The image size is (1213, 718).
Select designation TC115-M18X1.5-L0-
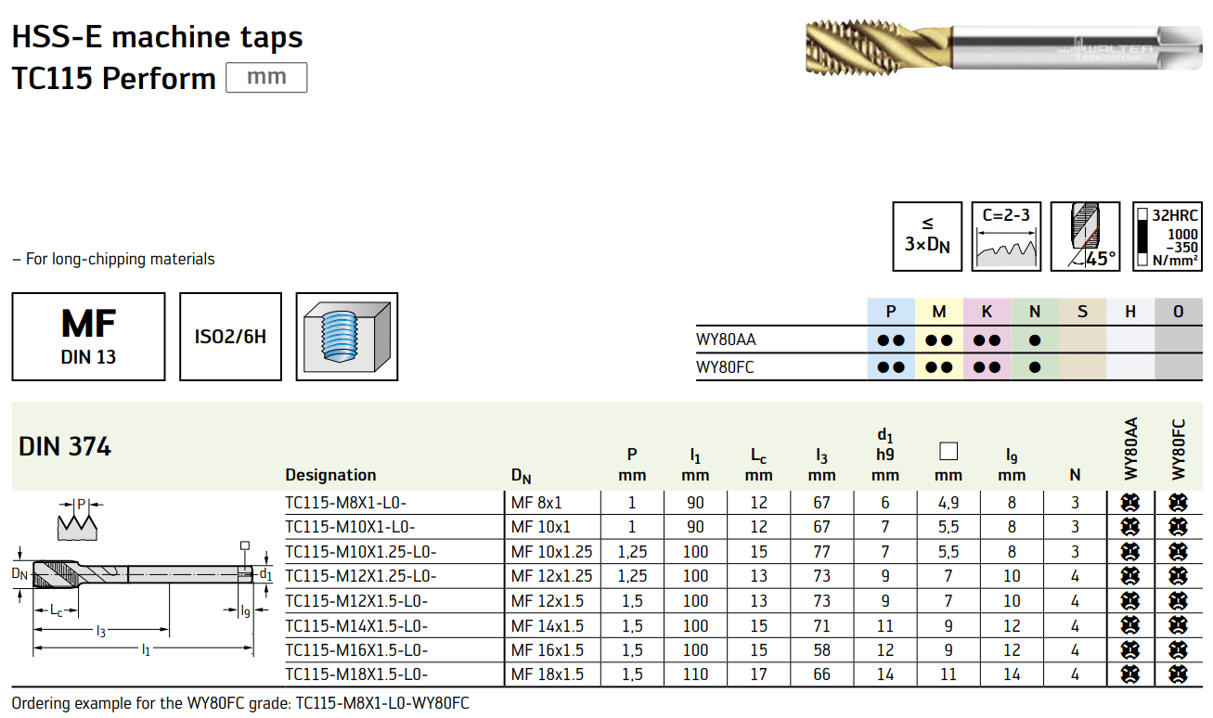(x=356, y=675)
